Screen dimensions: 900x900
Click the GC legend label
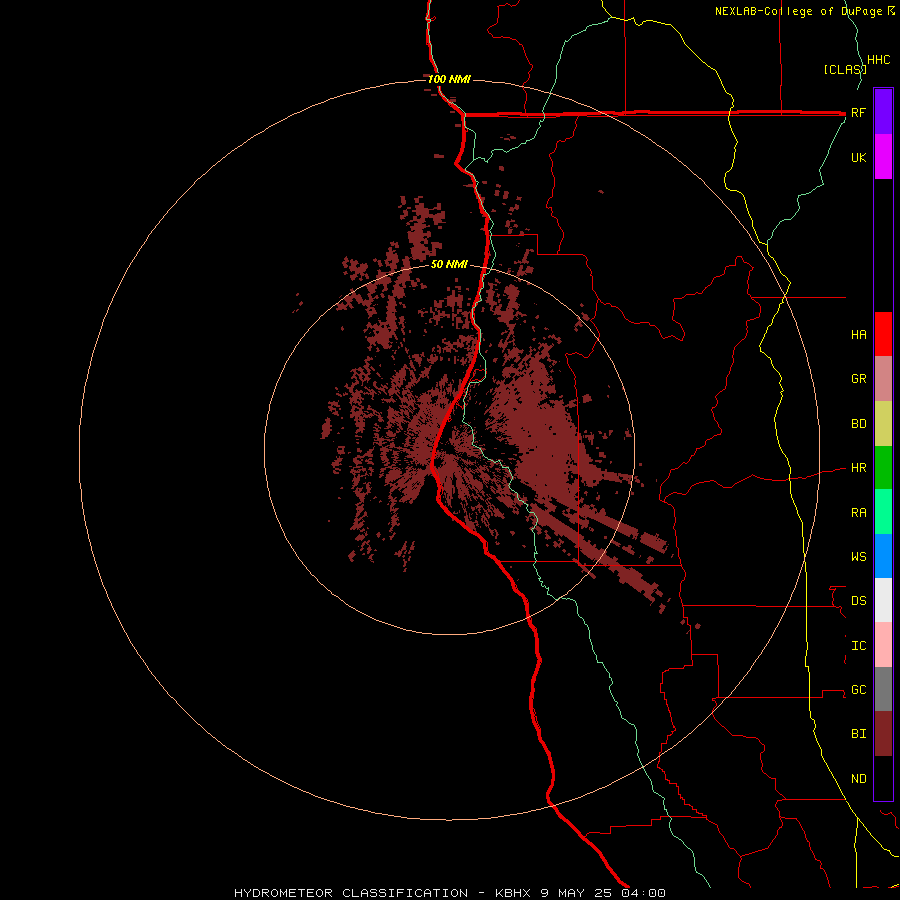[858, 690]
